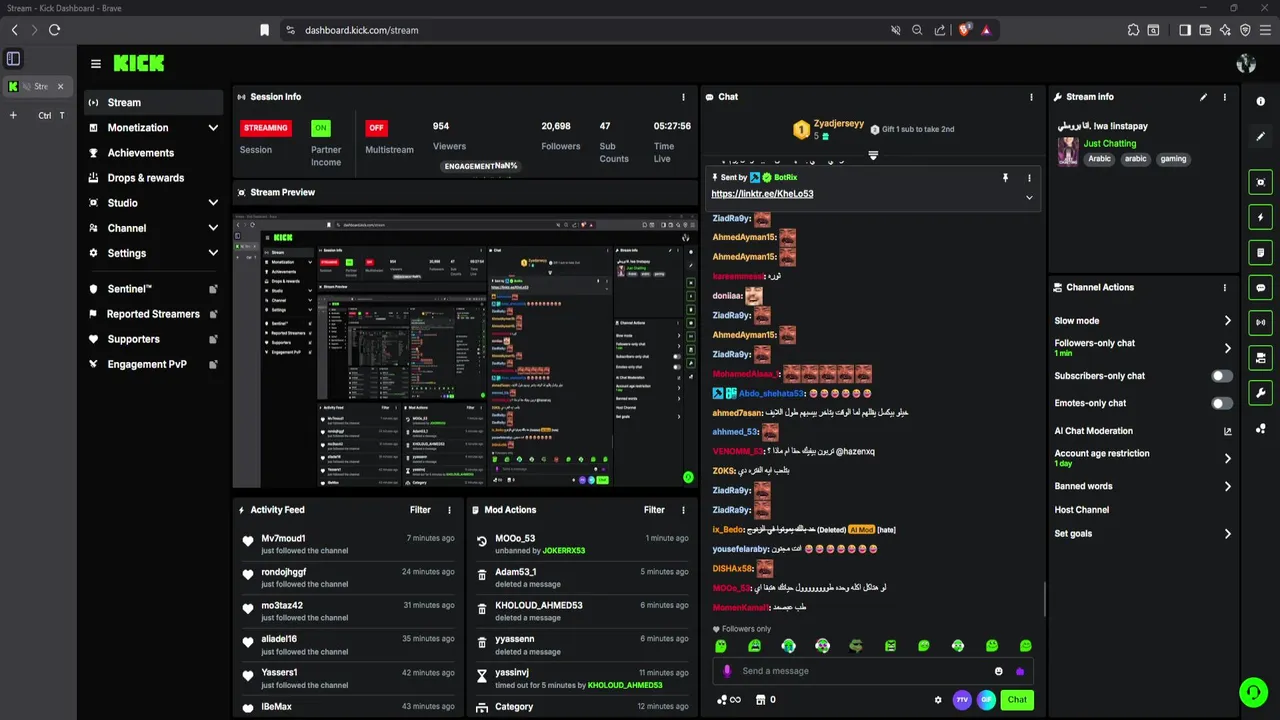Open Drops & rewards in the sidebar
The height and width of the screenshot is (720, 1280).
[153, 178]
